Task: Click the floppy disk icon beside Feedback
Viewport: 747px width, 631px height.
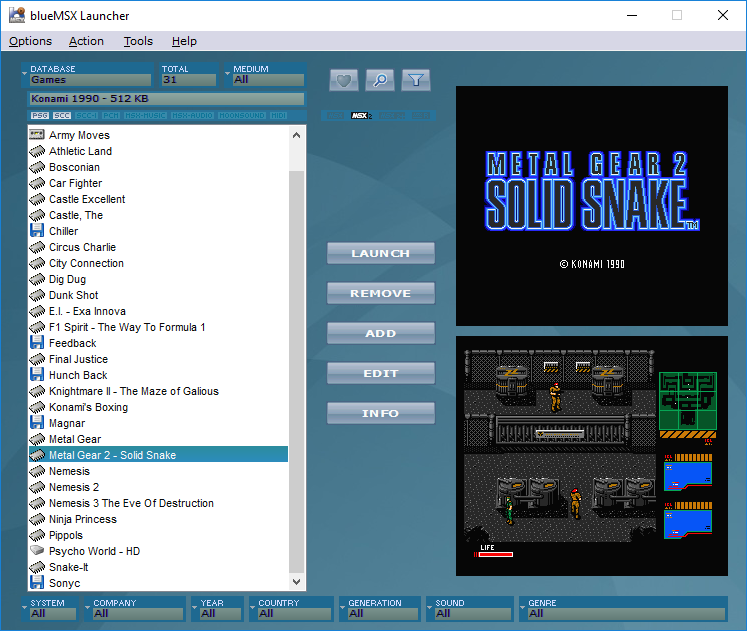Action: 37,343
